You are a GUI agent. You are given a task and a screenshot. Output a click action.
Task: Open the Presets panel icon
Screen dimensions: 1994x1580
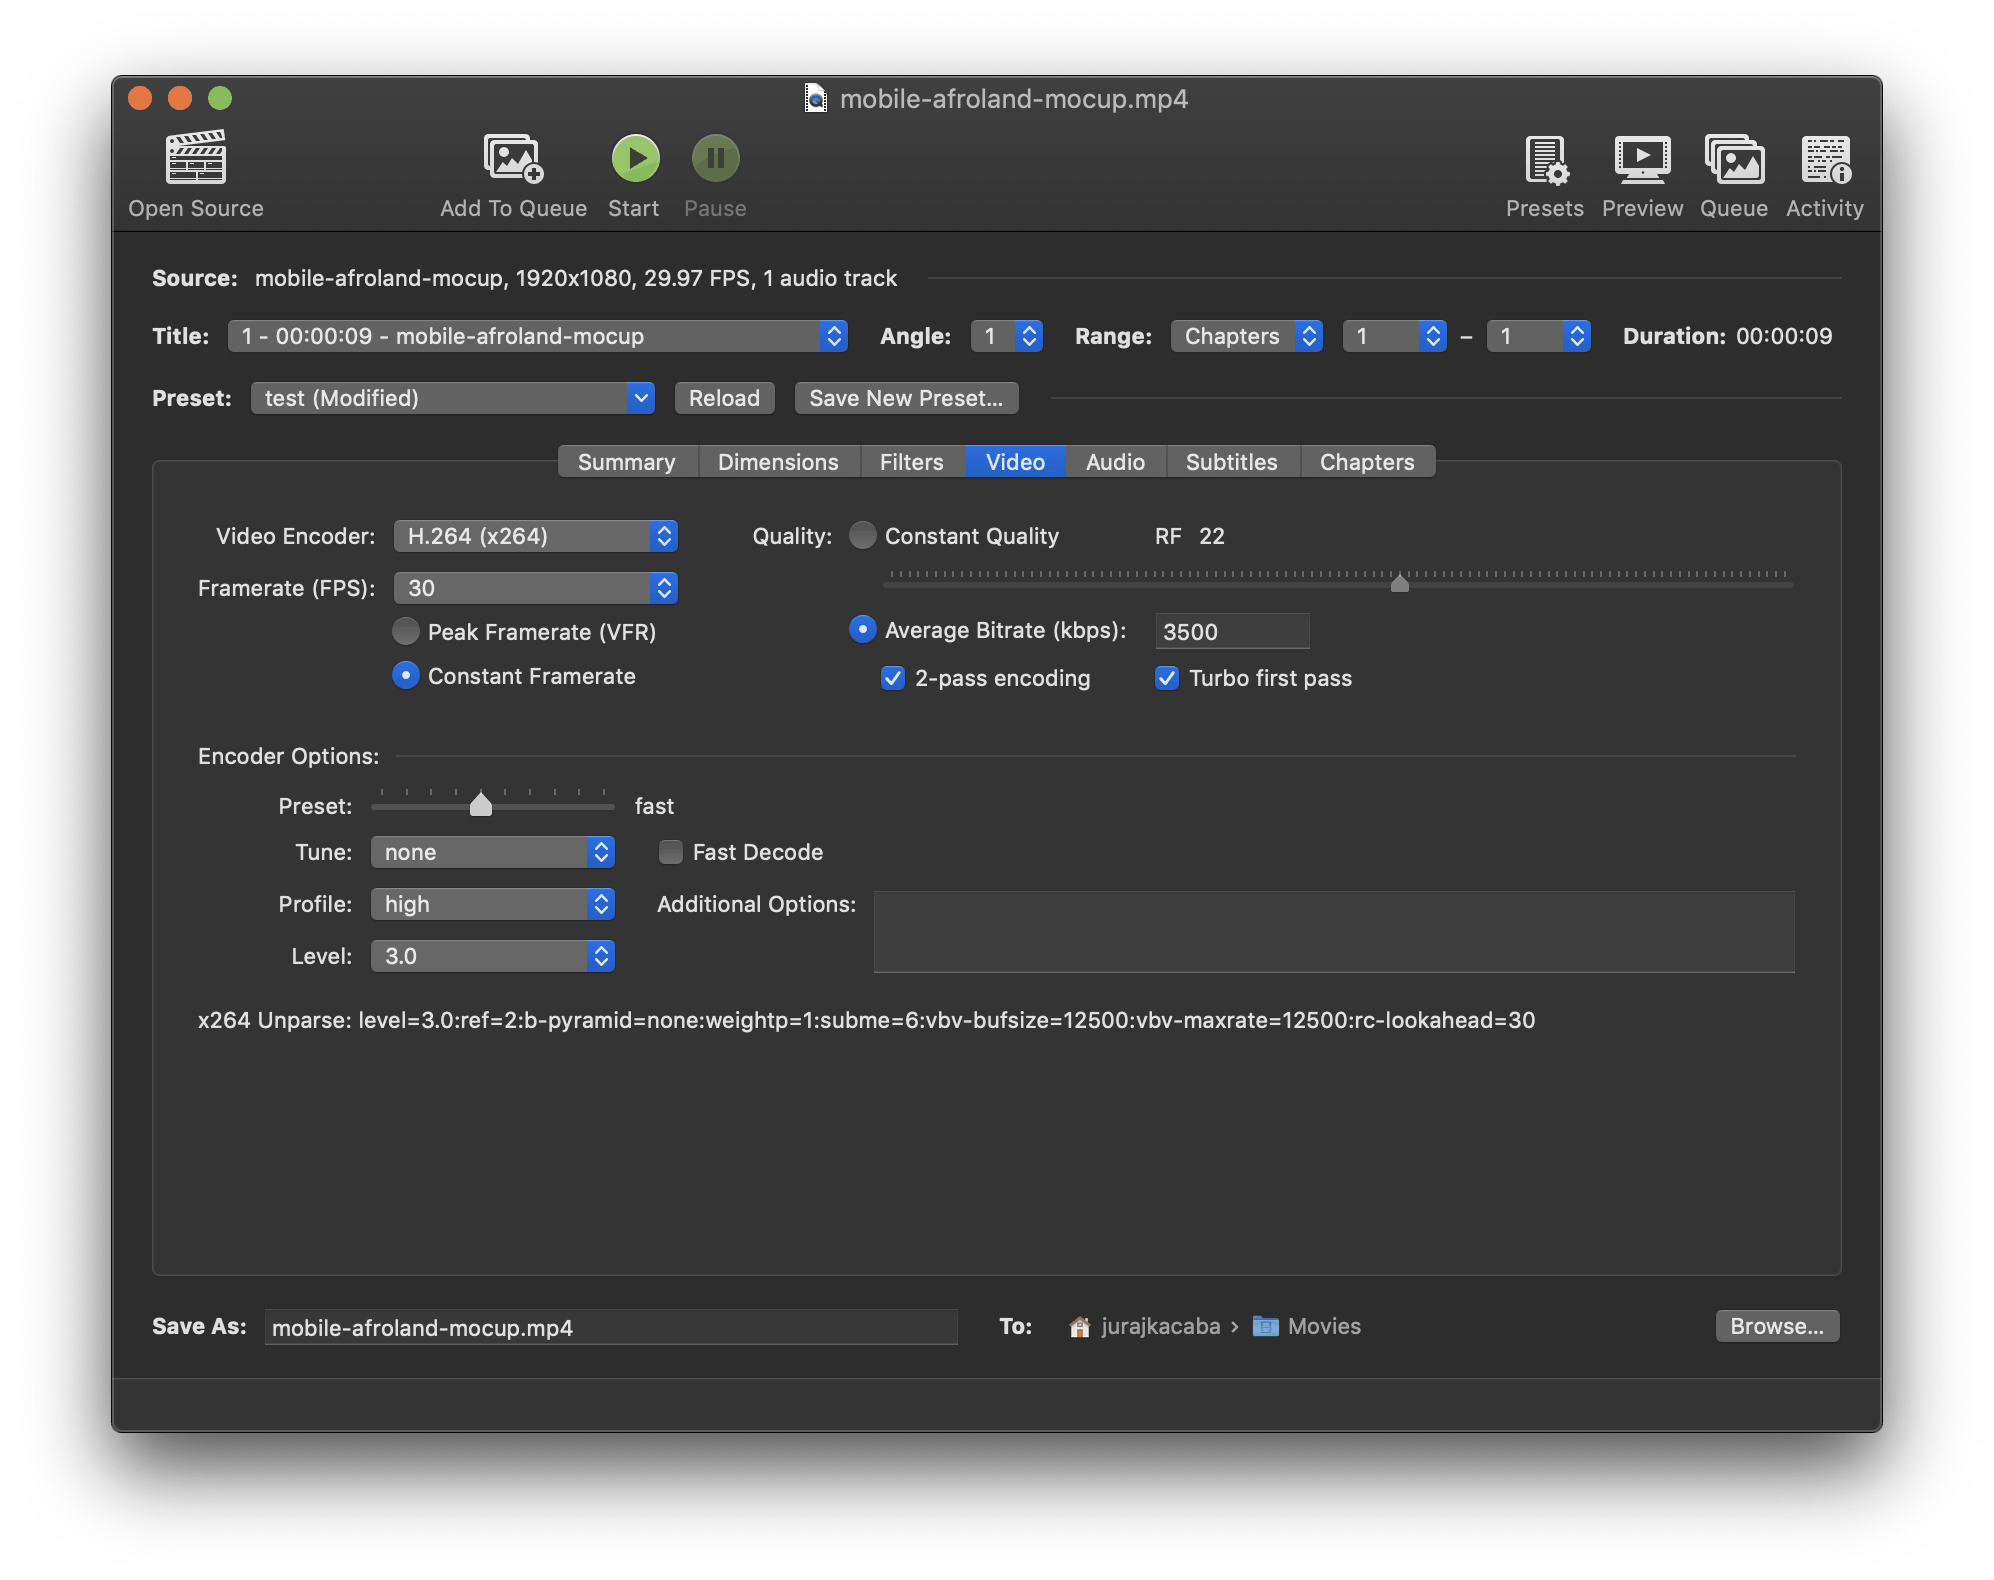tap(1545, 160)
